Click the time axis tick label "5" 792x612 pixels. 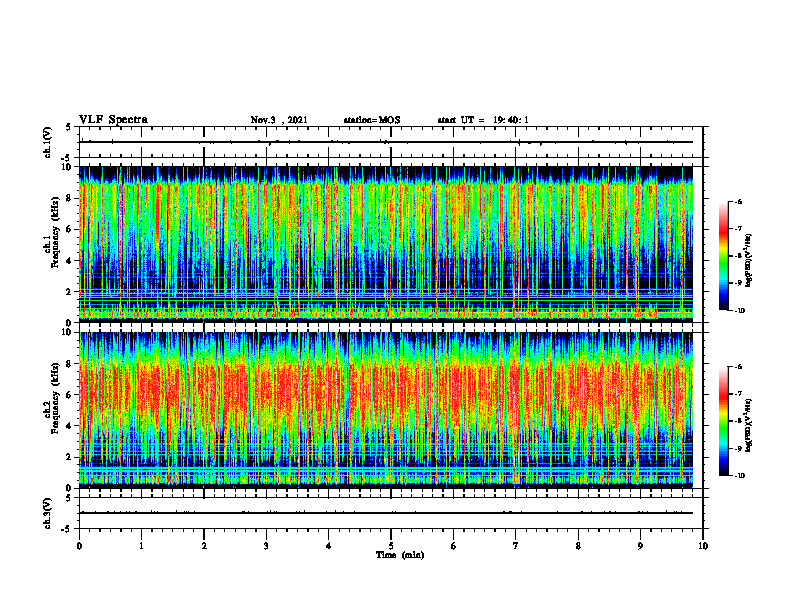[x=391, y=546]
